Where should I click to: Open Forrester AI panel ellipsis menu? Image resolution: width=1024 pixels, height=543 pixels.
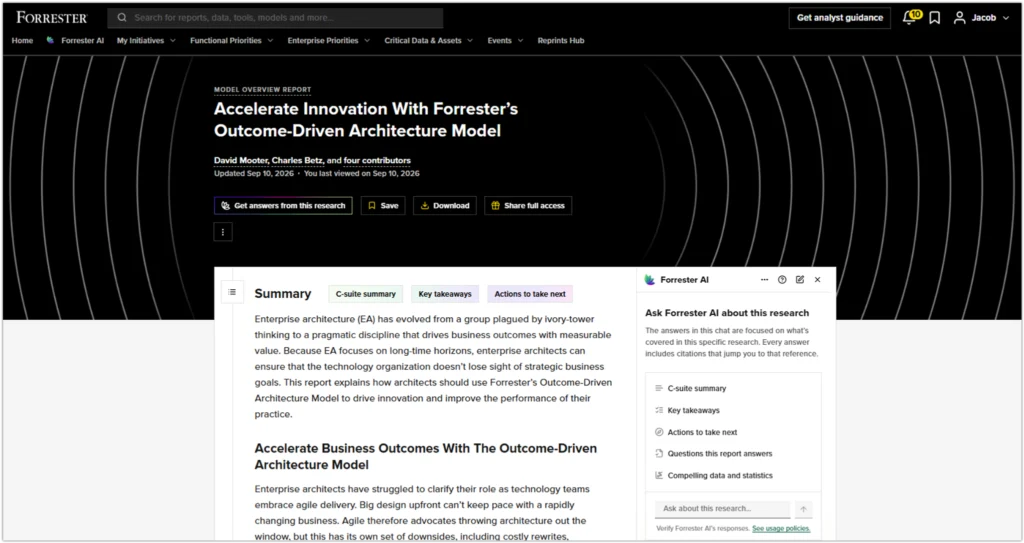click(764, 280)
